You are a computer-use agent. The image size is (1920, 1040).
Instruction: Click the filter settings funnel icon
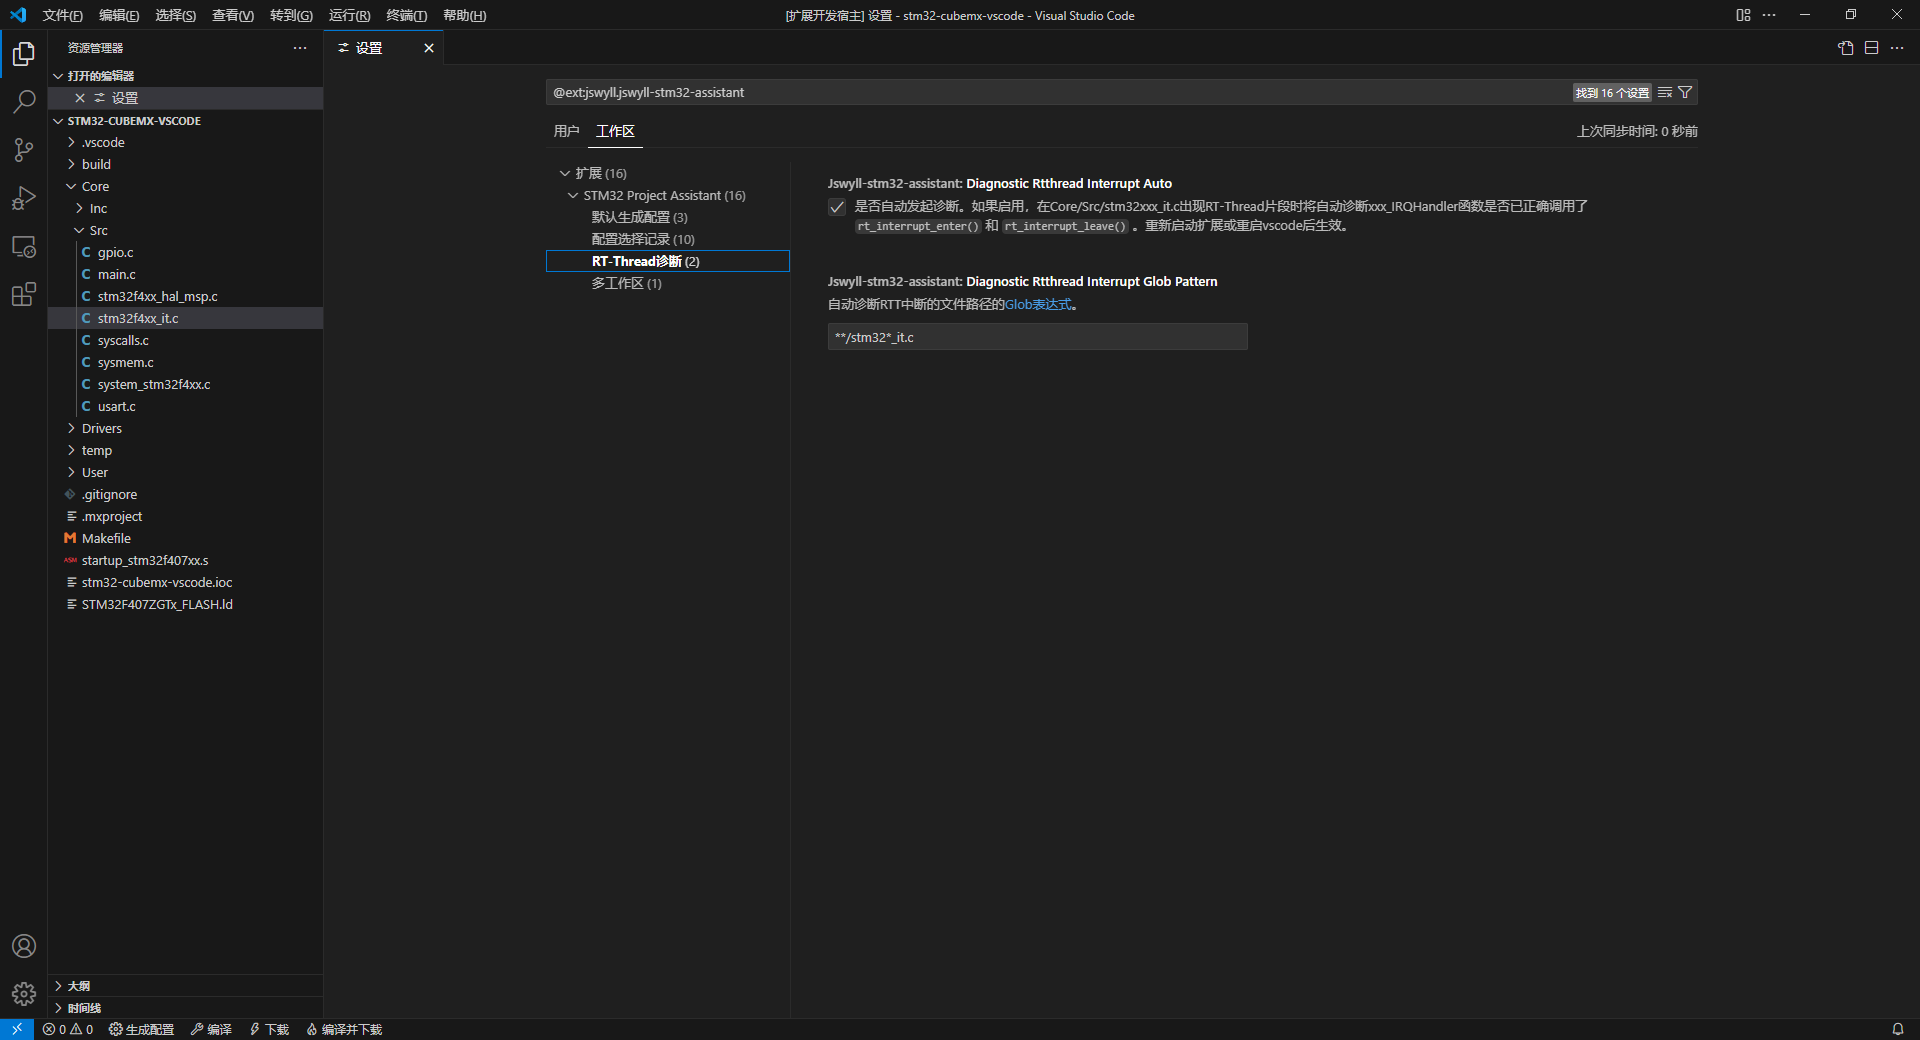1685,92
